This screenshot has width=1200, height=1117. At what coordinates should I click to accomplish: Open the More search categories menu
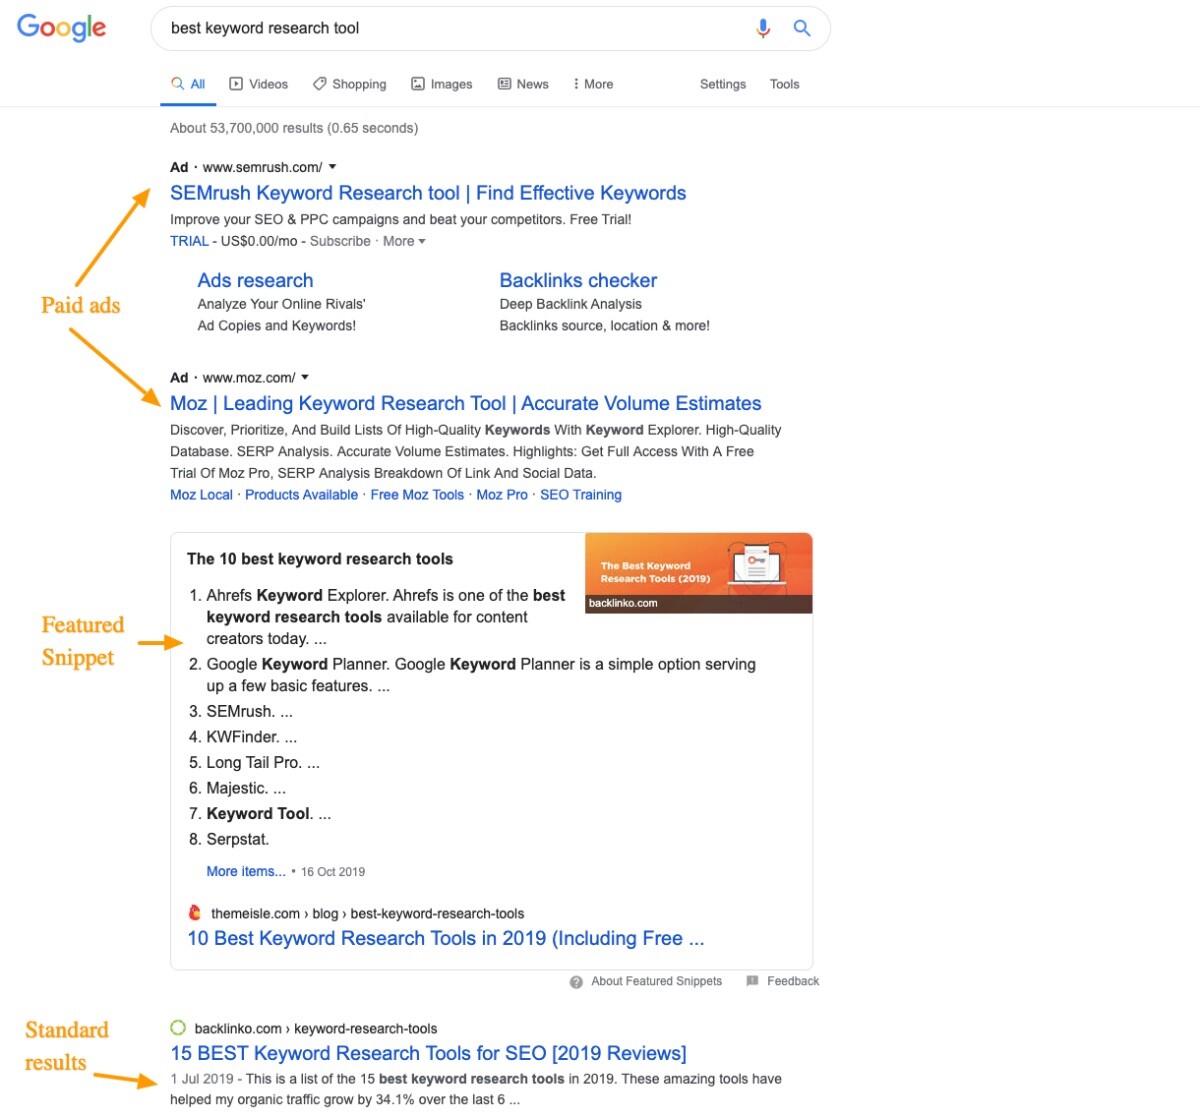(592, 84)
